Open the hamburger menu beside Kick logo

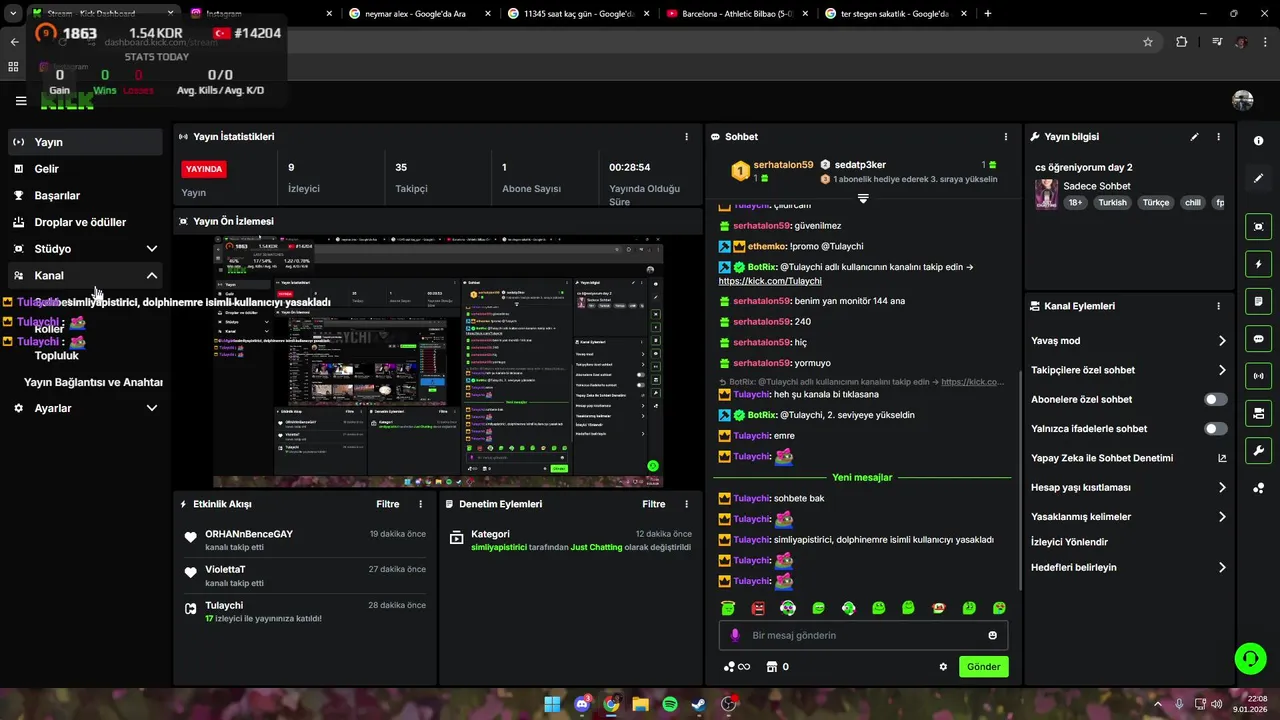point(21,101)
